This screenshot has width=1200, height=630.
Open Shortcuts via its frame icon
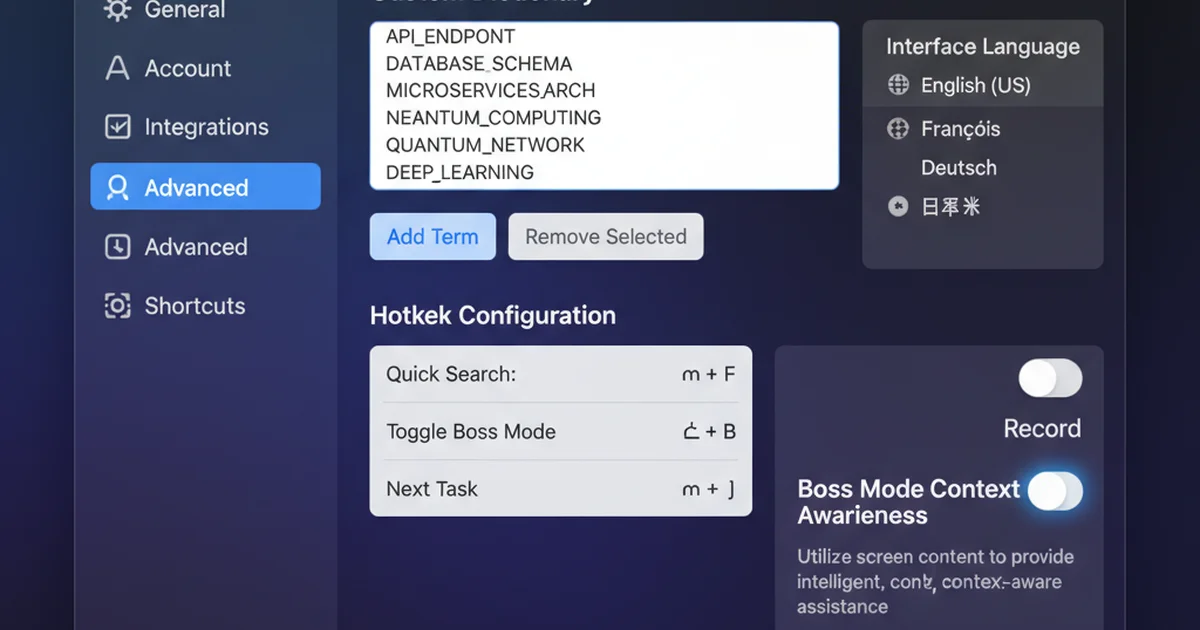[x=117, y=306]
